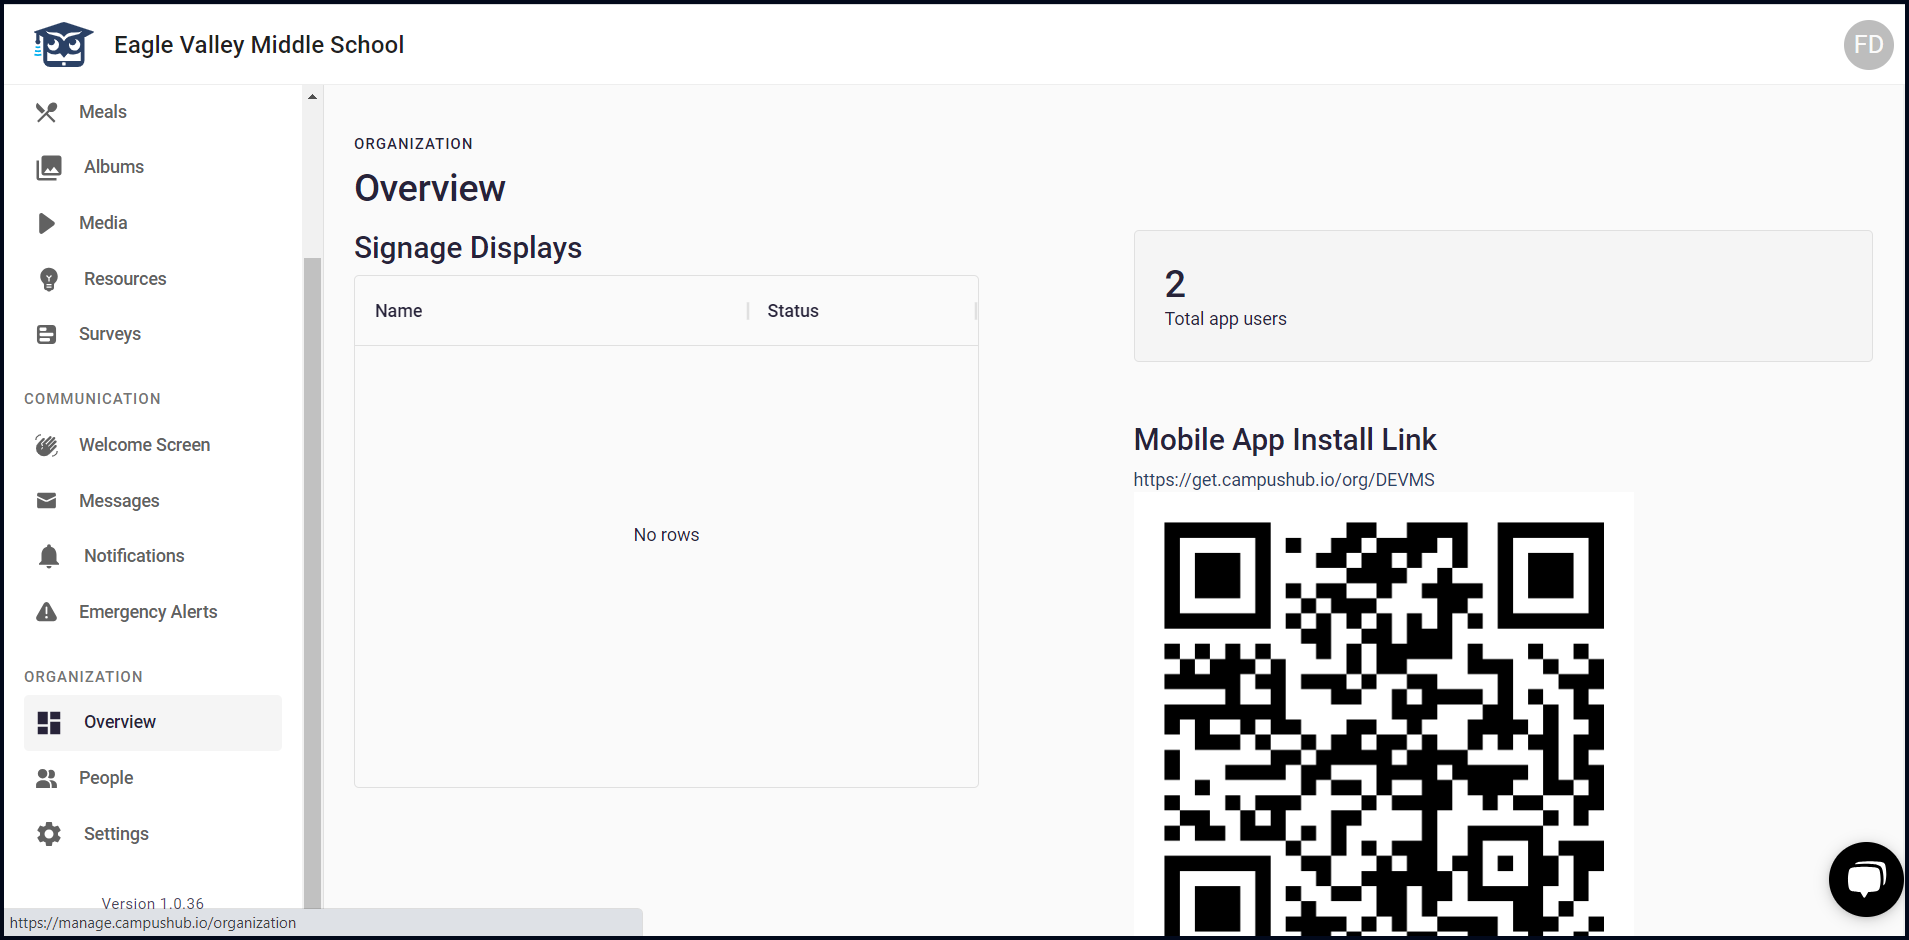The image size is (1909, 940).
Task: Click the ORGANIZATION sidebar section header
Action: 83,677
